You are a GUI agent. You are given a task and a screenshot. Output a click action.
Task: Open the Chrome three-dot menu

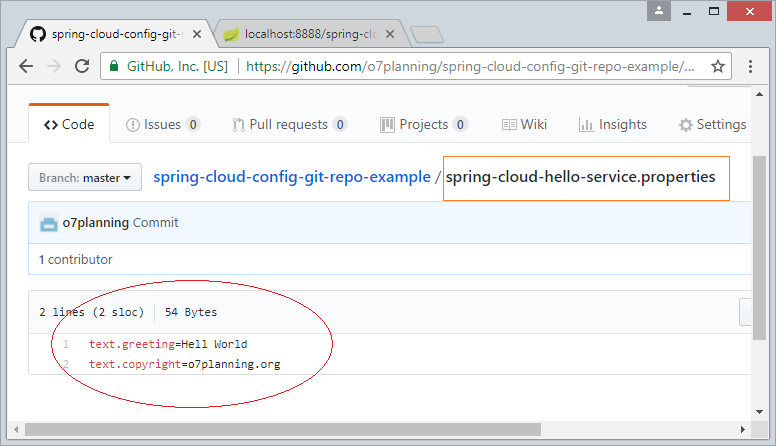click(x=750, y=66)
